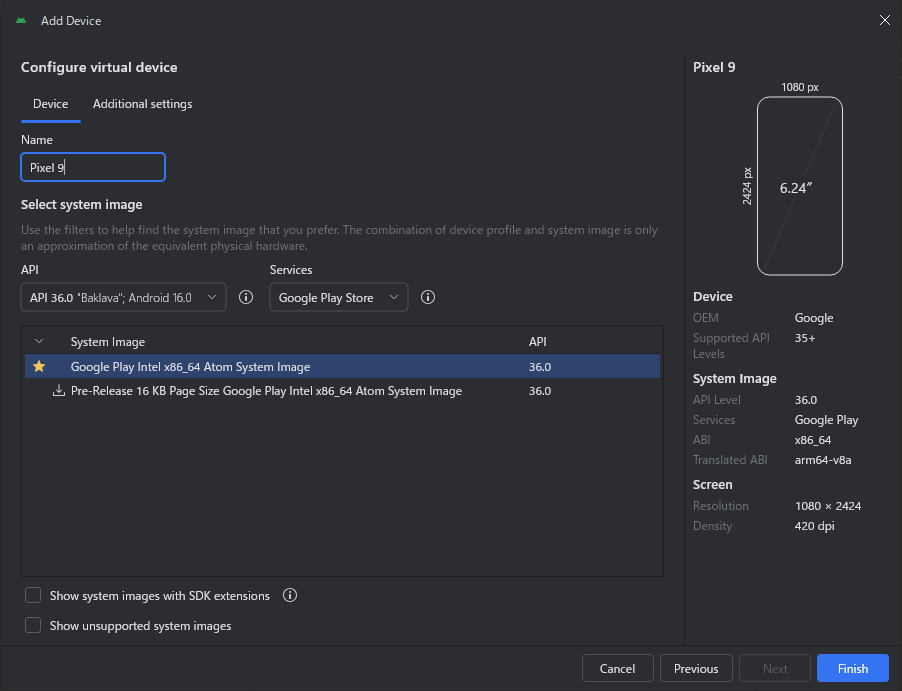
Task: Select the Device tab
Action: pyautogui.click(x=51, y=104)
